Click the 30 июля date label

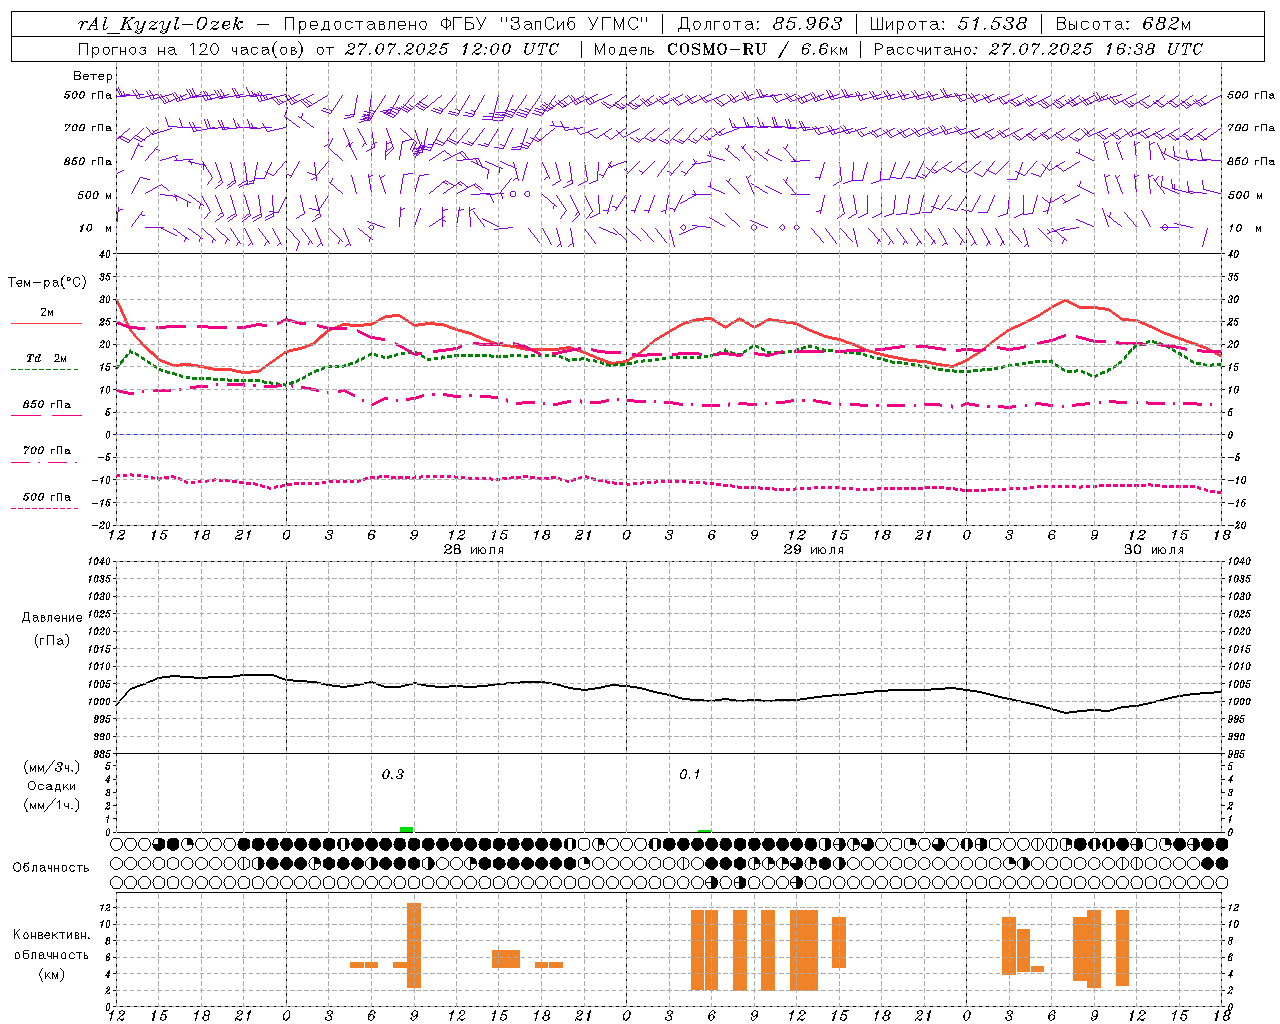coord(1154,550)
